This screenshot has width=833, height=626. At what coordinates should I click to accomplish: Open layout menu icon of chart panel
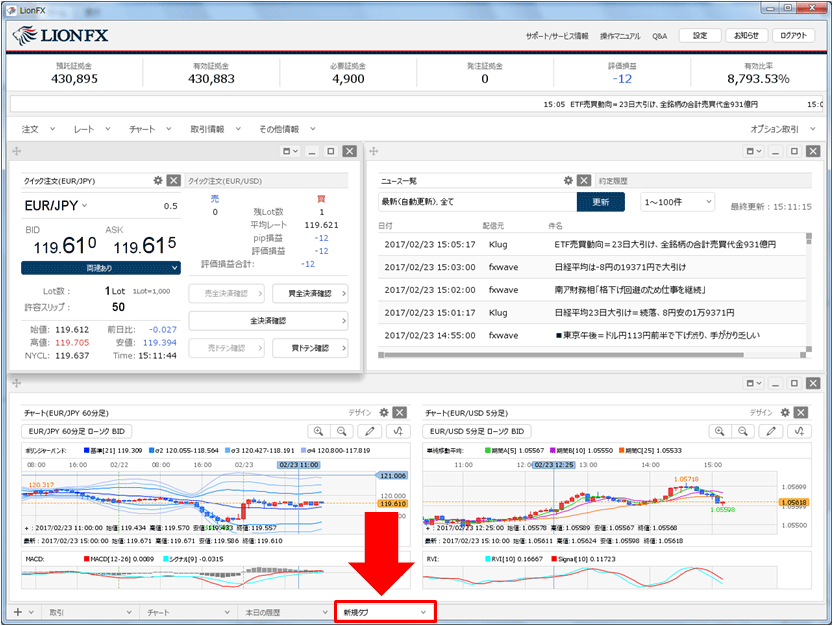[754, 383]
